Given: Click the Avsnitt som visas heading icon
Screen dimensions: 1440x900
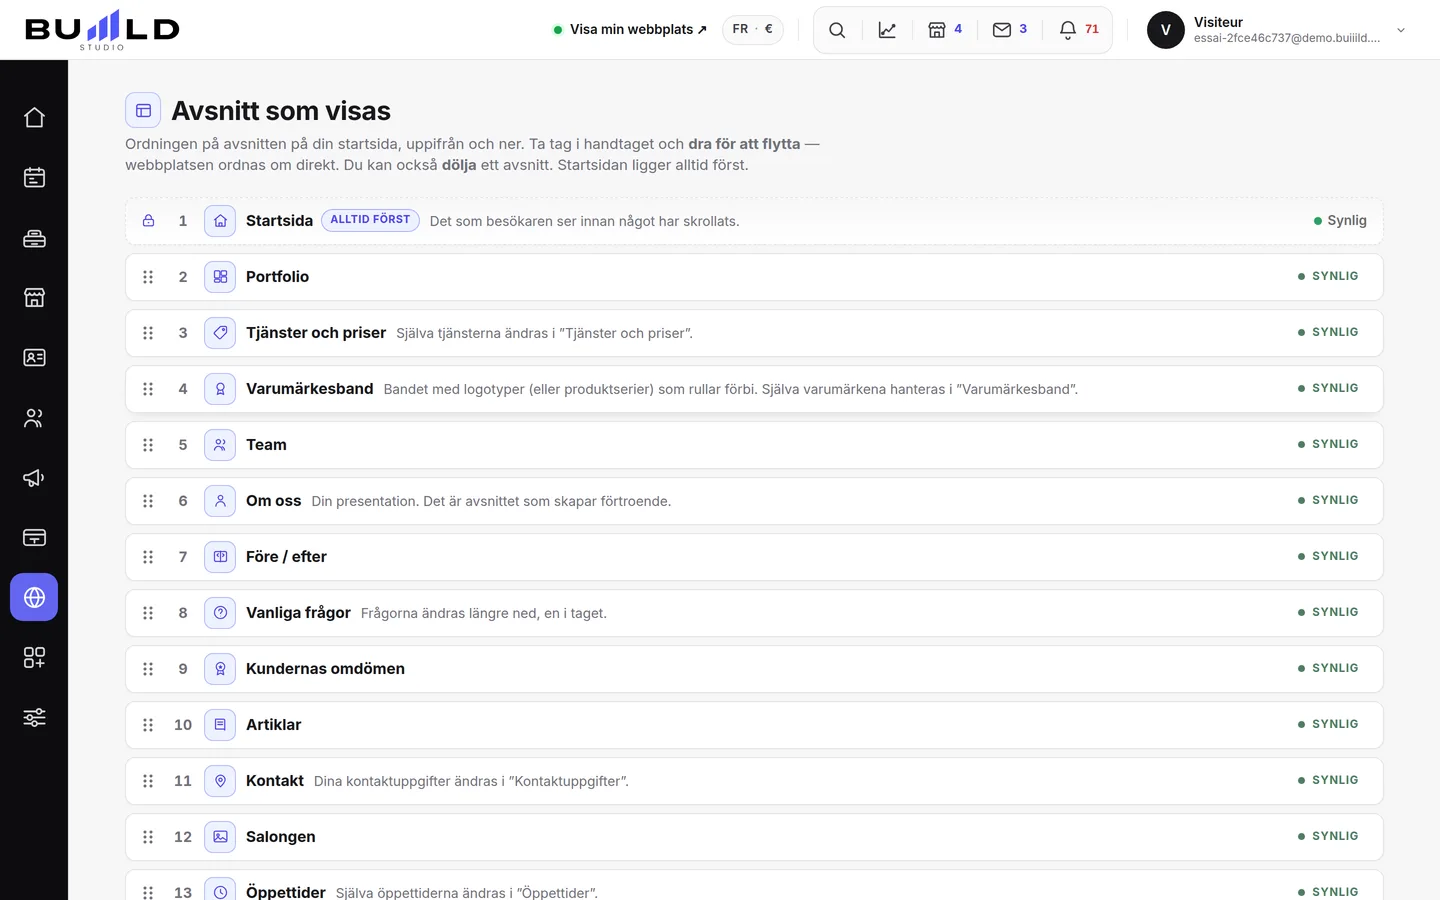Looking at the screenshot, I should click(143, 110).
